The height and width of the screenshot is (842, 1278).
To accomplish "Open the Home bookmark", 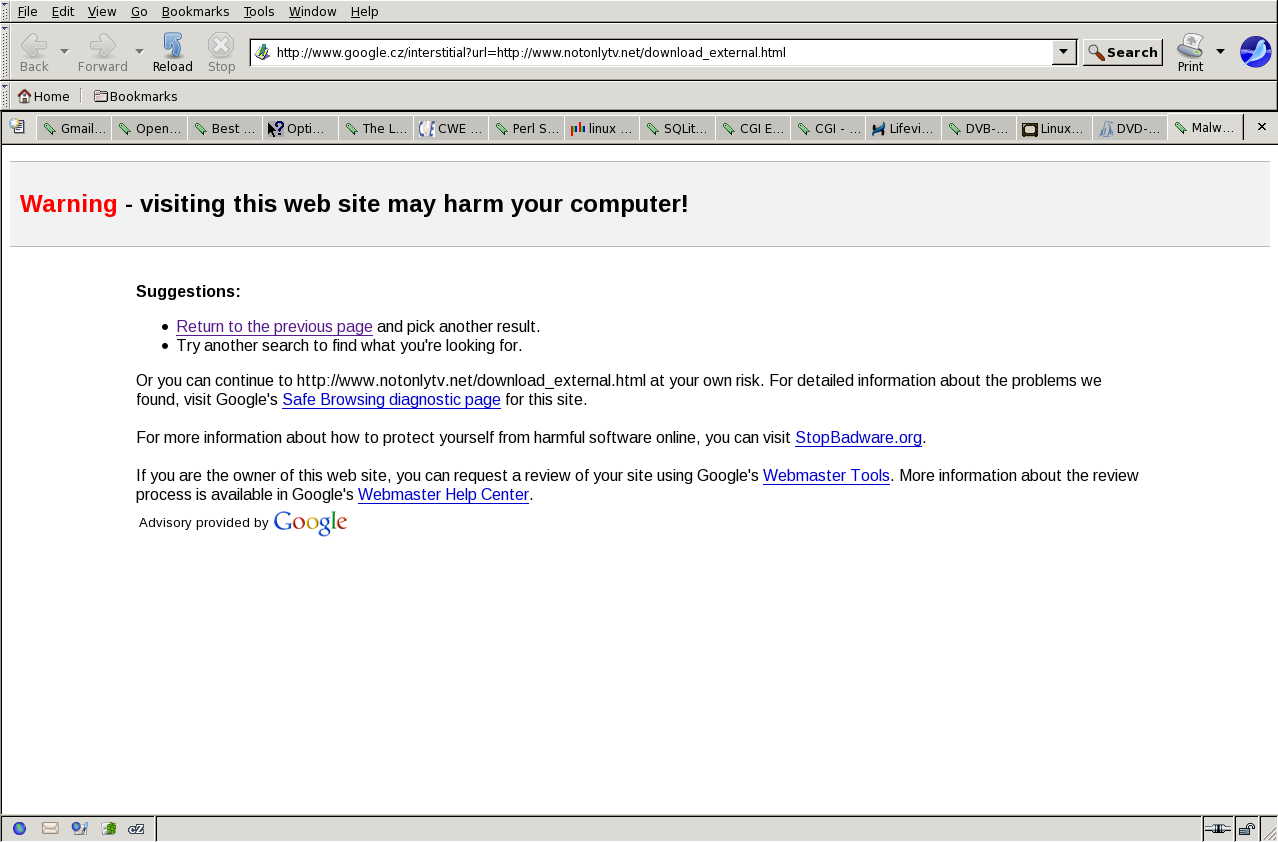I will click(x=44, y=96).
